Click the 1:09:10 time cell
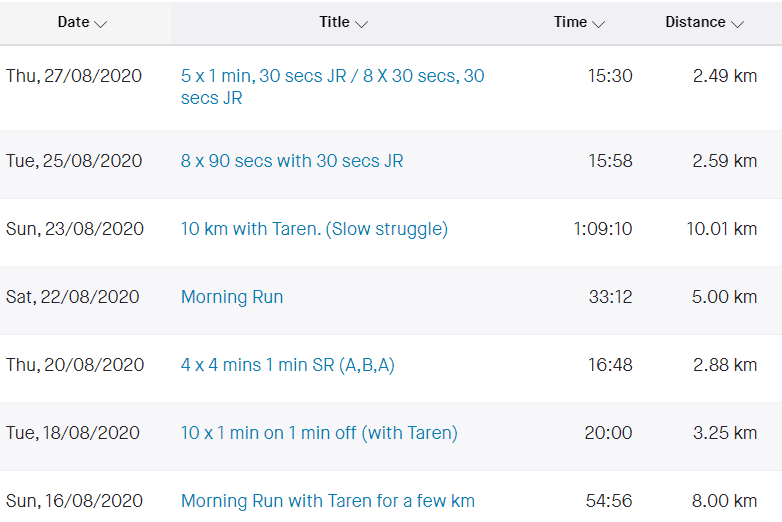The width and height of the screenshot is (782, 522). 602,229
